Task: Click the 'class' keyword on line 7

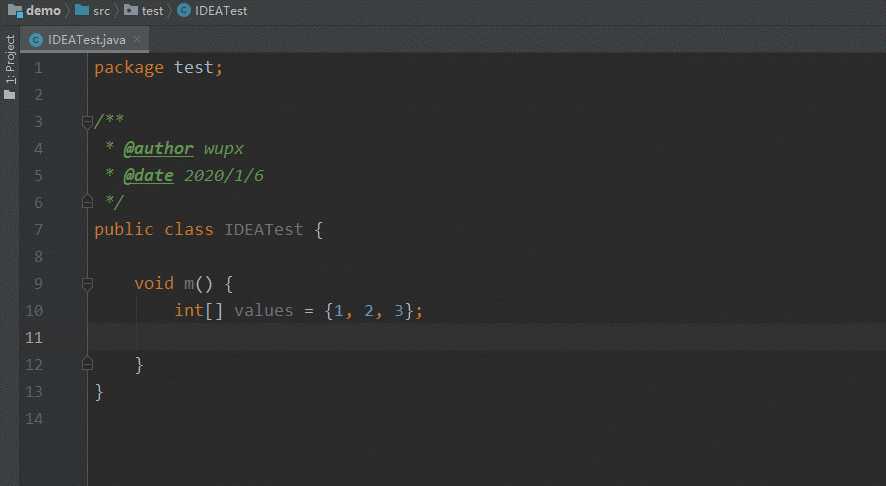Action: [189, 230]
